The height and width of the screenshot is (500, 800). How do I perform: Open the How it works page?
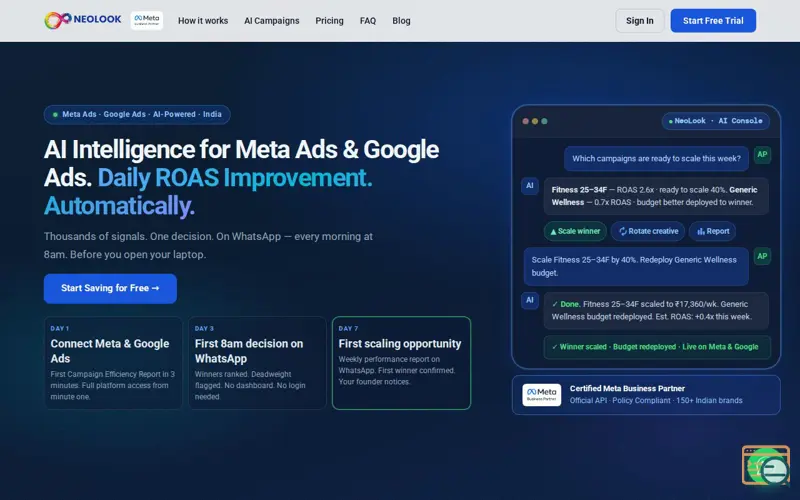(203, 21)
